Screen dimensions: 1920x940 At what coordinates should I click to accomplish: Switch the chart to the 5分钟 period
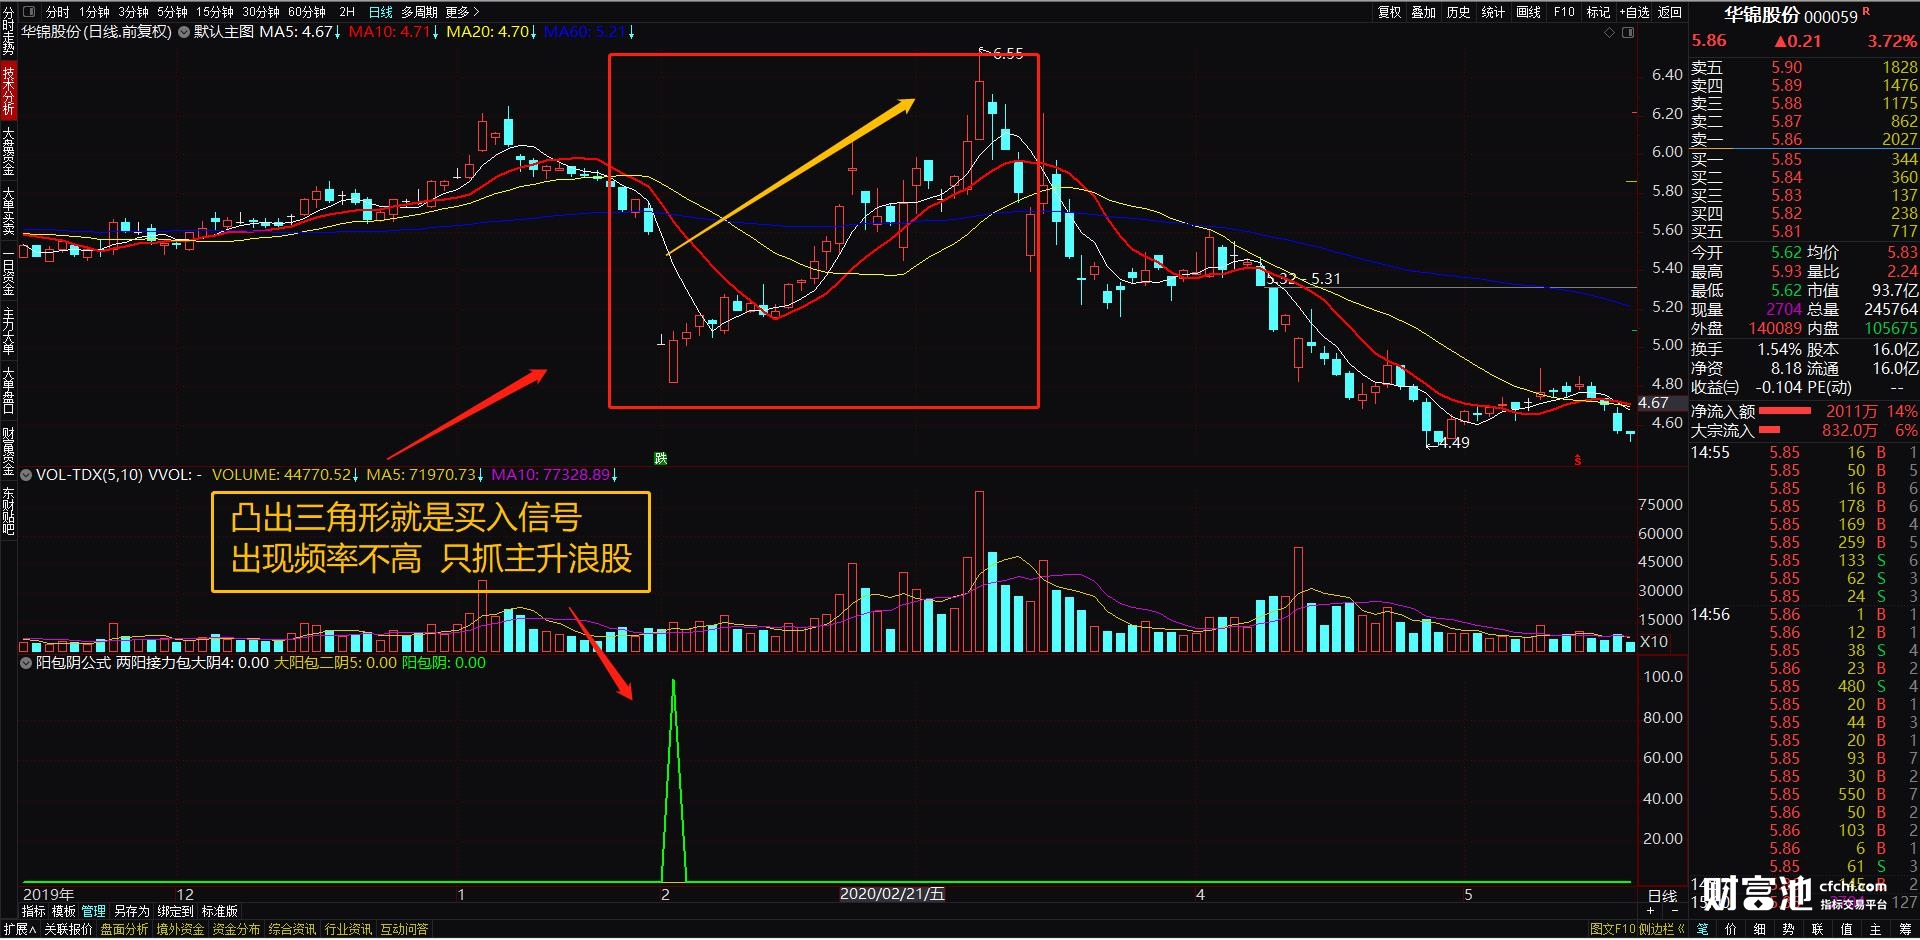coord(172,12)
